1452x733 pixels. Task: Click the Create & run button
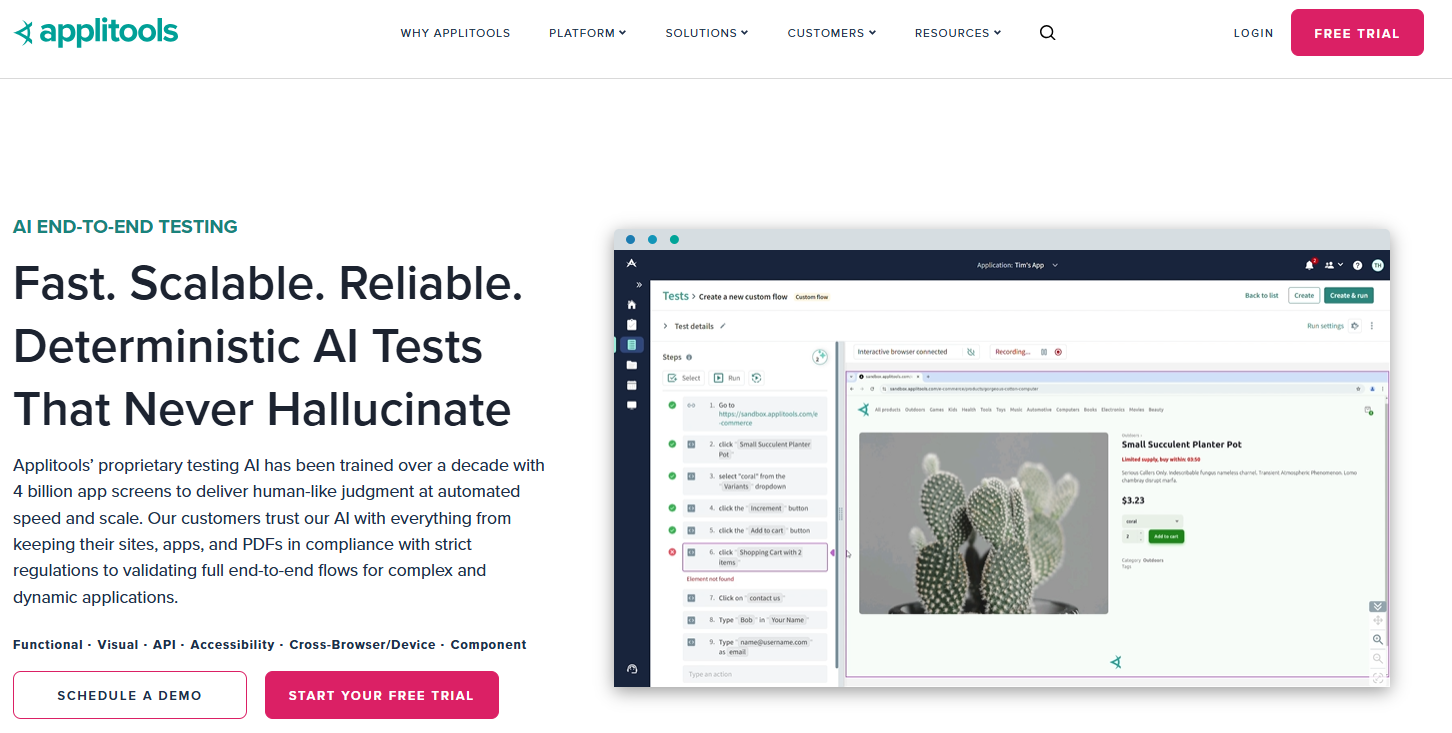point(1348,296)
